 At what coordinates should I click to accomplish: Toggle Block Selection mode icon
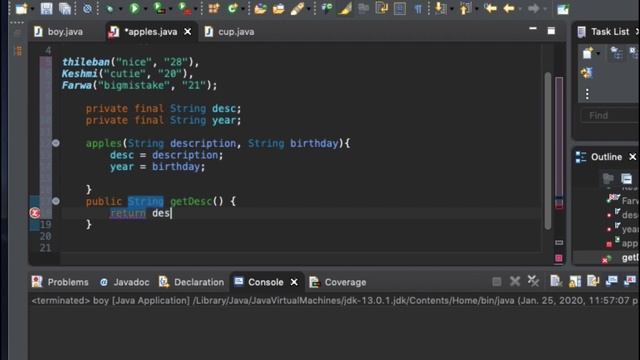pyautogui.click(x=400, y=9)
